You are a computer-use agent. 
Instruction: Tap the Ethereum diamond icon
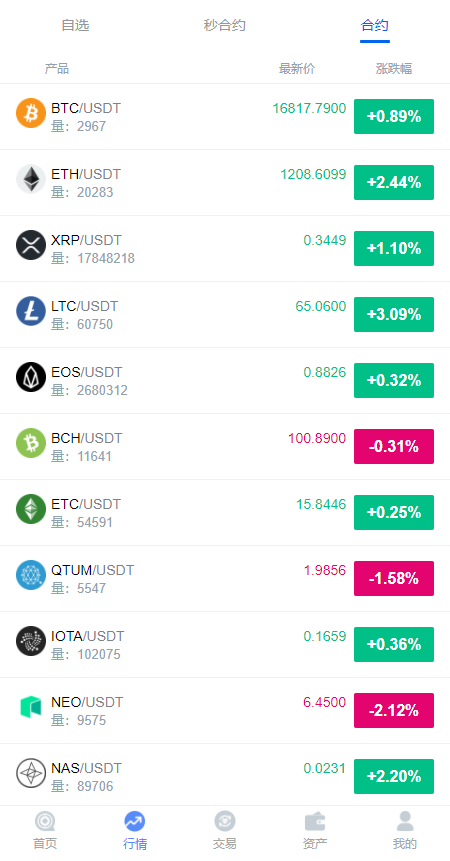tap(31, 179)
